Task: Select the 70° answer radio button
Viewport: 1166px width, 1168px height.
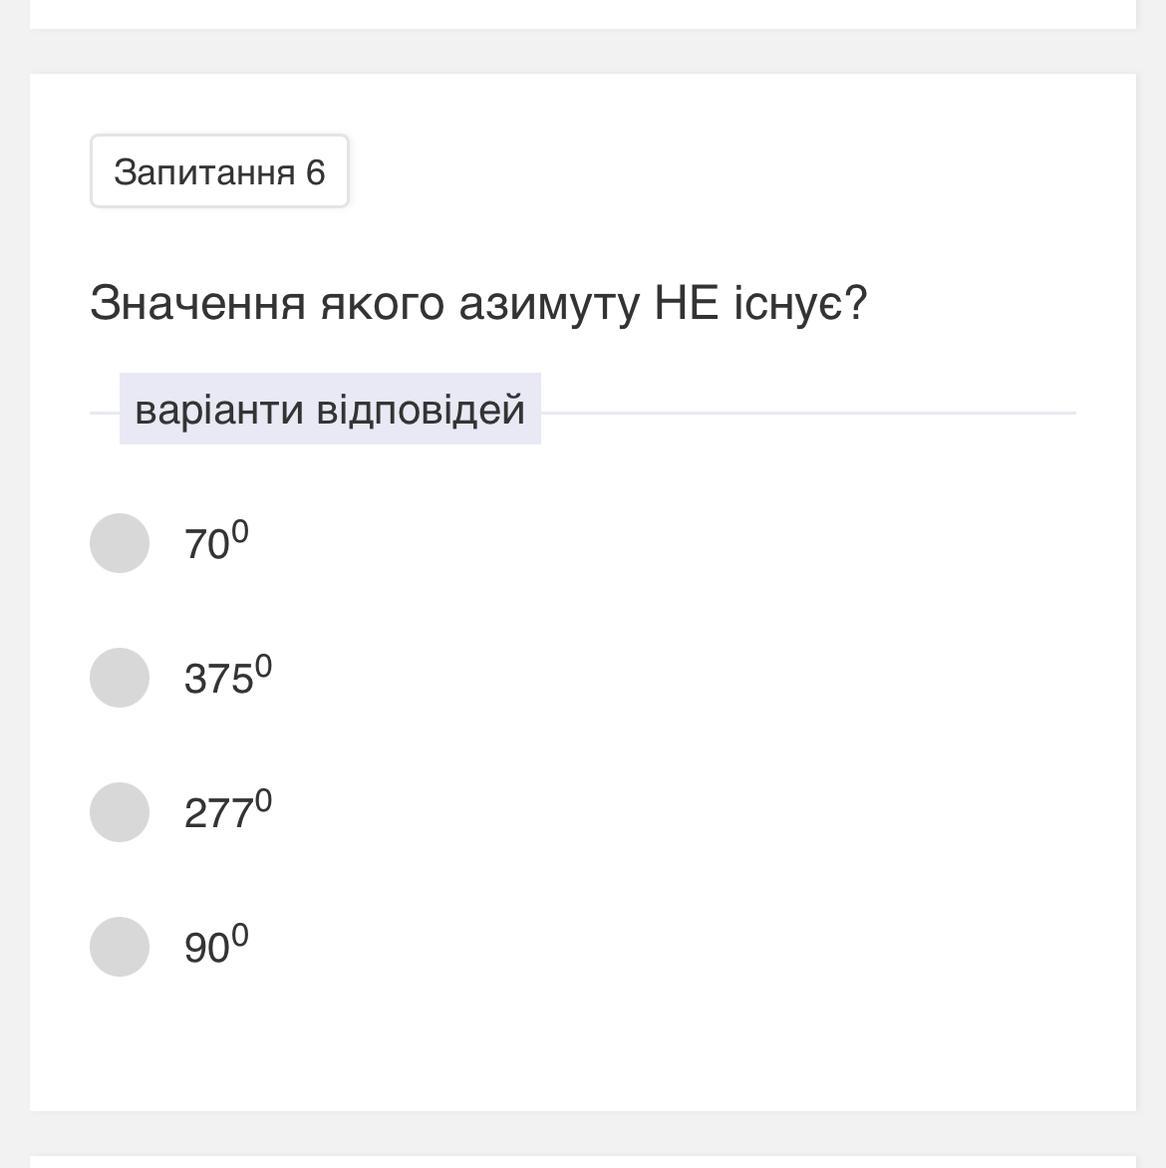Action: [x=120, y=543]
